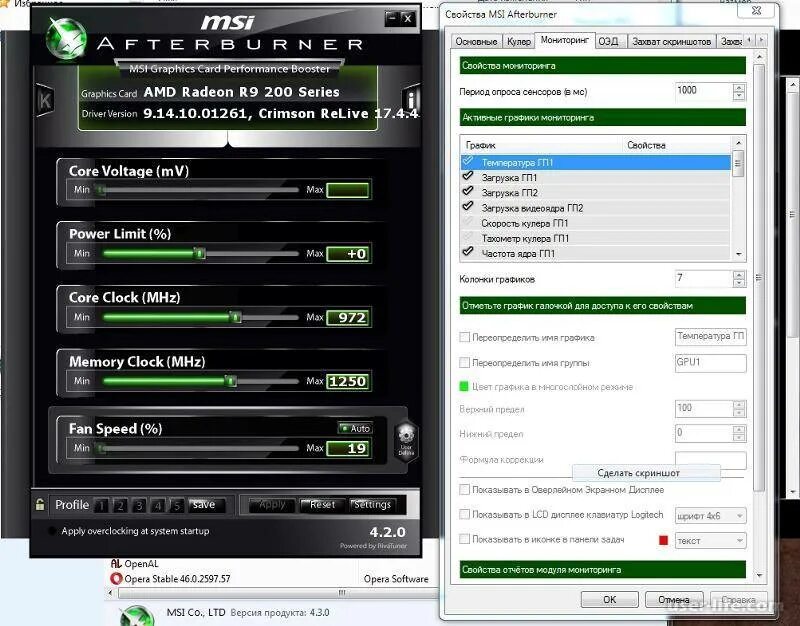Viewport: 800px width, 626px height.
Task: Click the User Define fan icon
Action: pos(406,441)
